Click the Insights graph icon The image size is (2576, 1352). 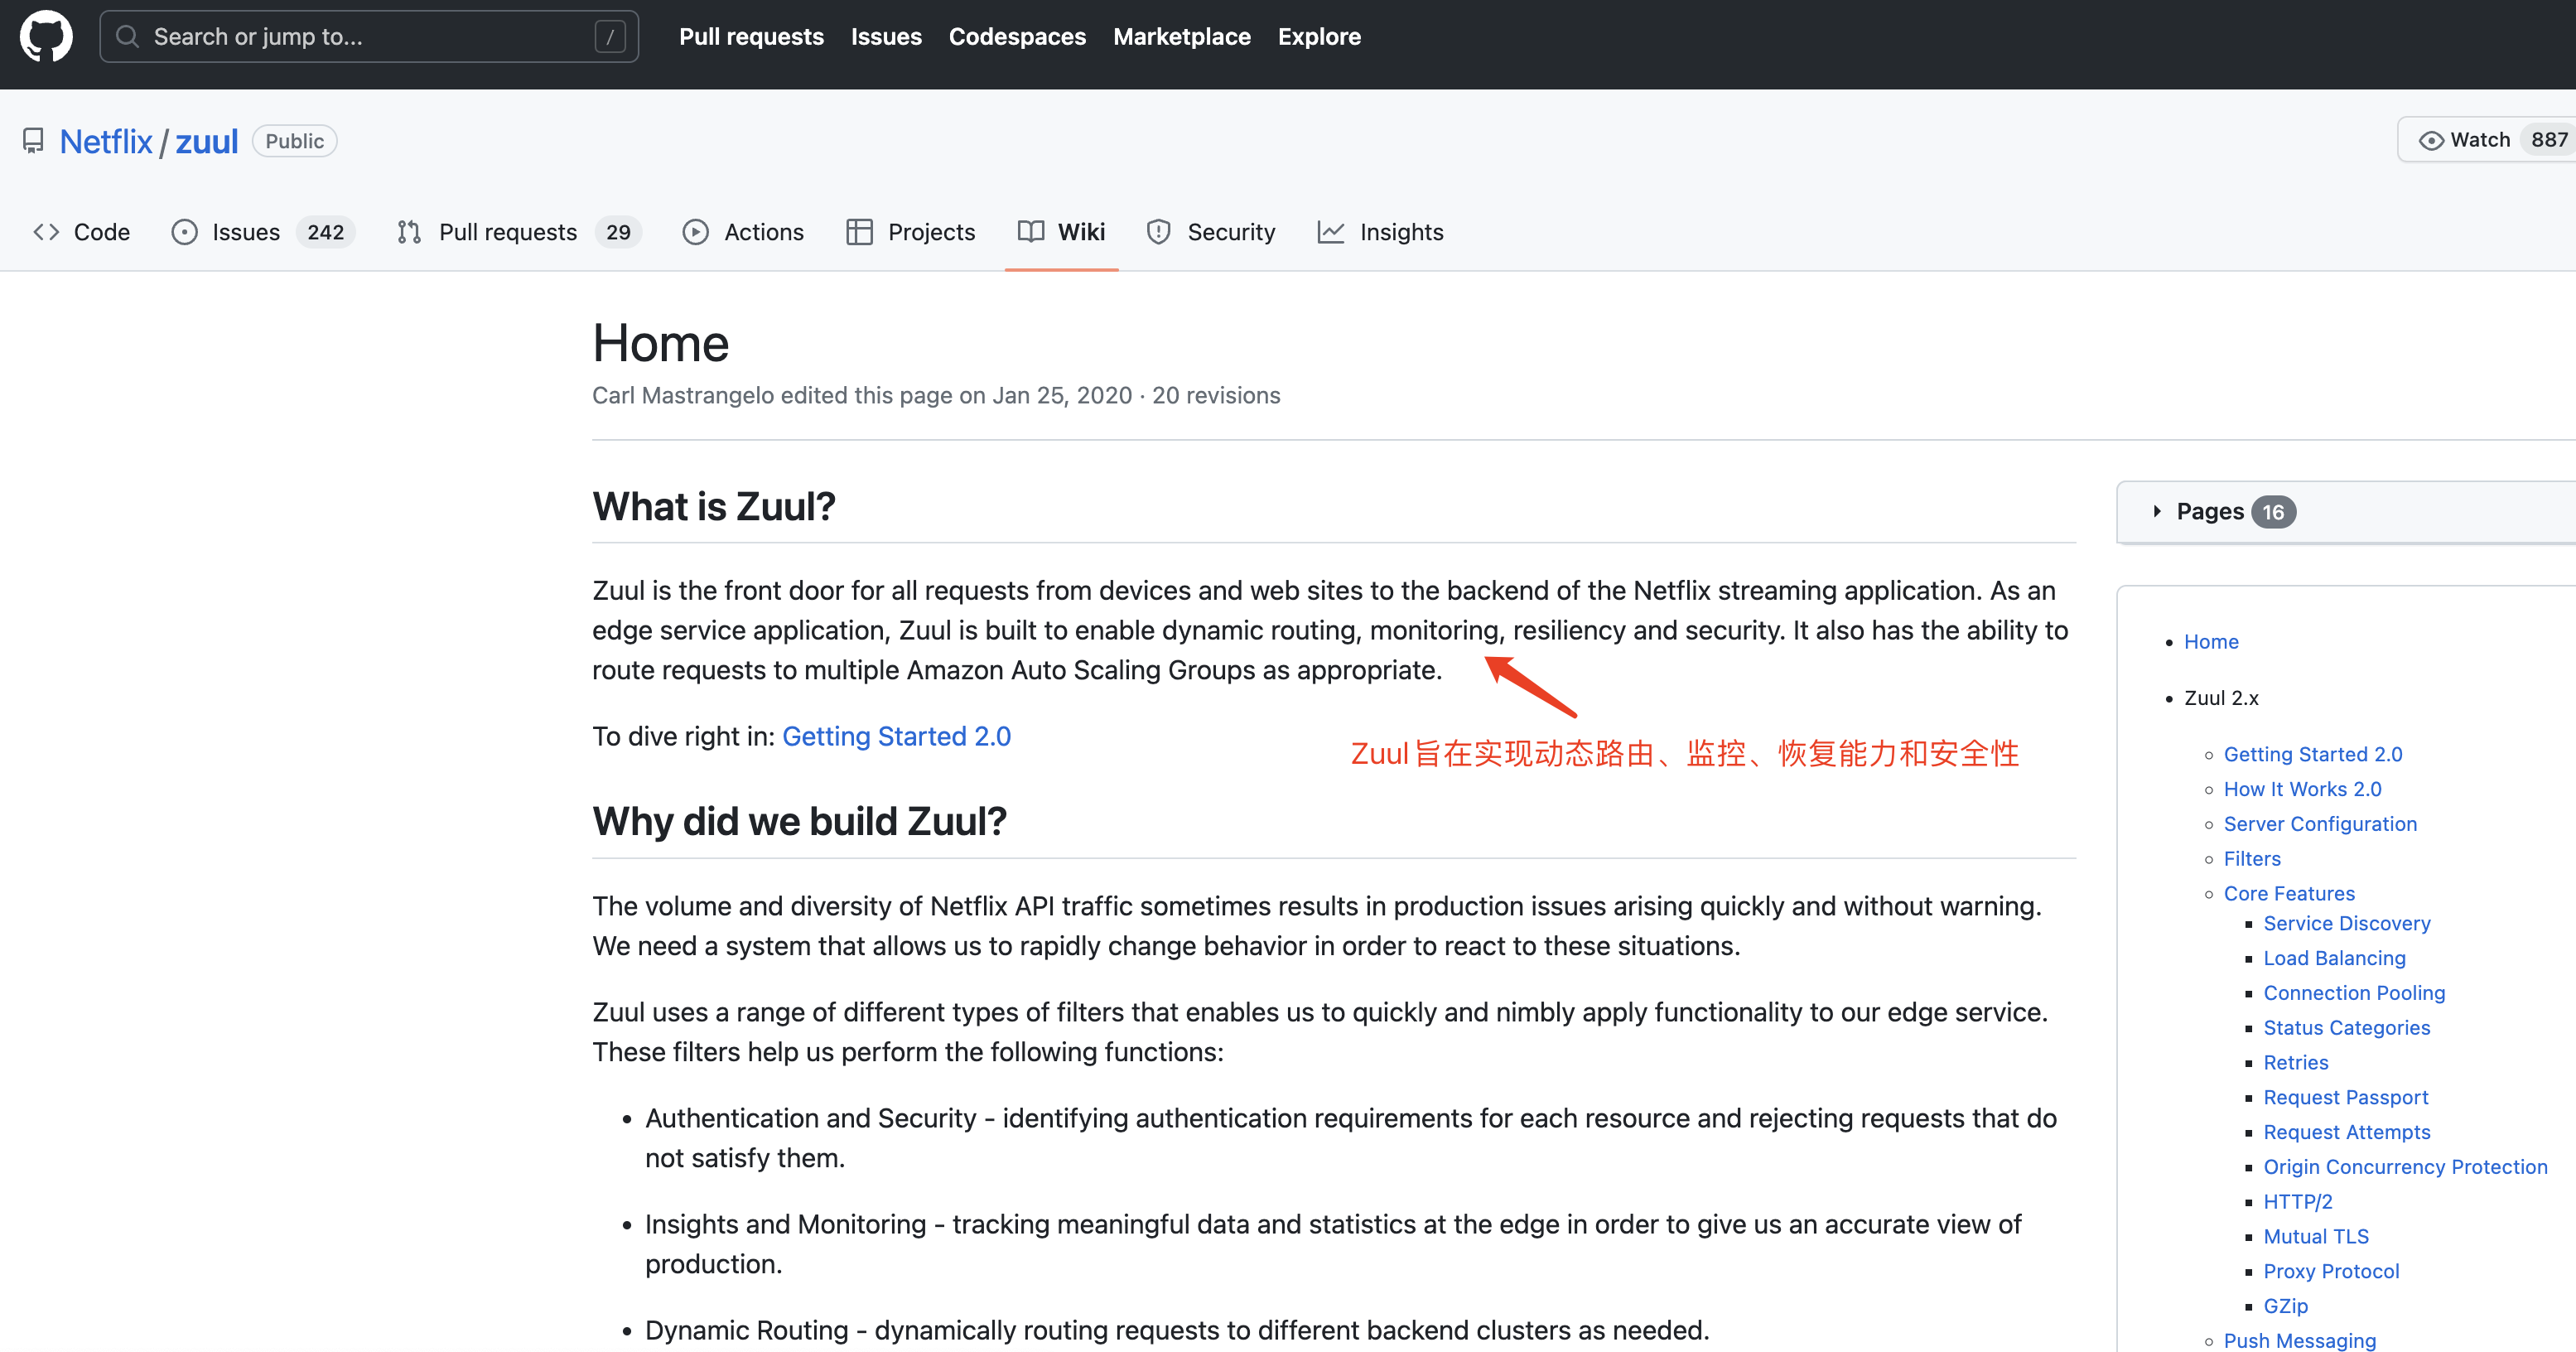point(1330,232)
